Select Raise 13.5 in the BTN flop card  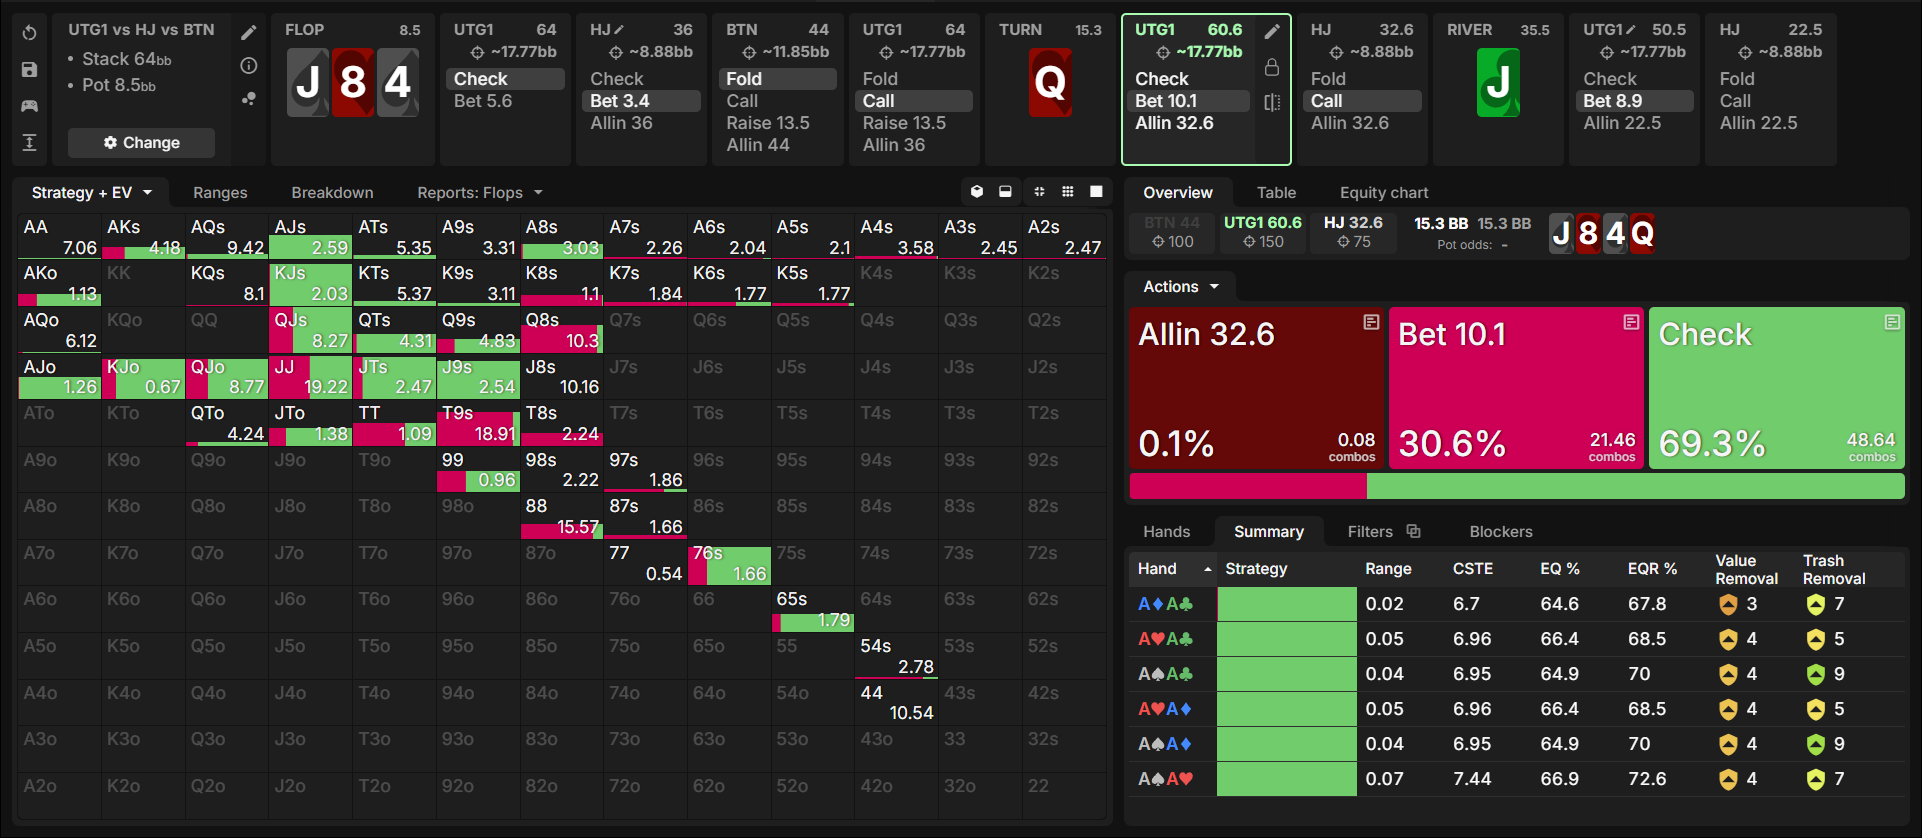[768, 123]
